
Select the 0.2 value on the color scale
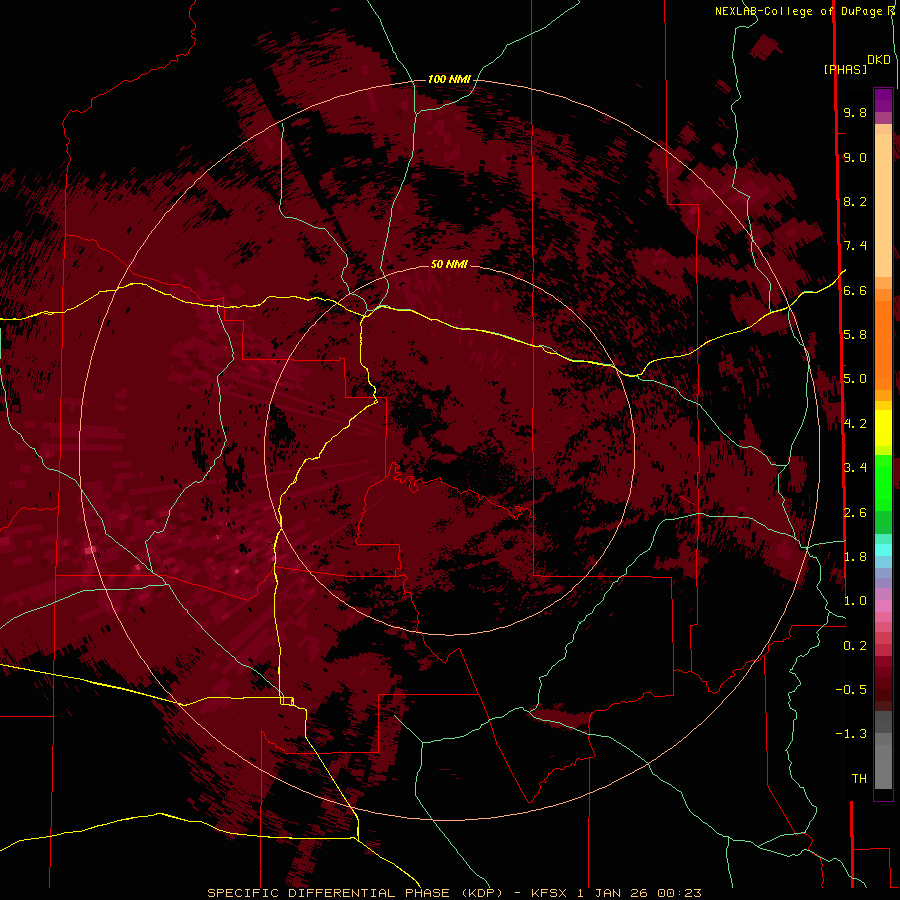[x=855, y=646]
